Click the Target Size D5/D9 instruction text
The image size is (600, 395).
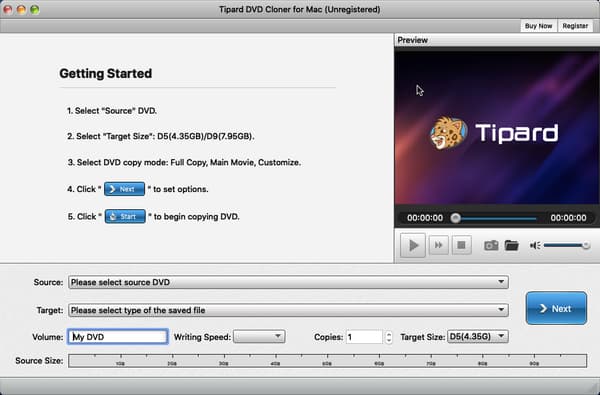click(161, 136)
